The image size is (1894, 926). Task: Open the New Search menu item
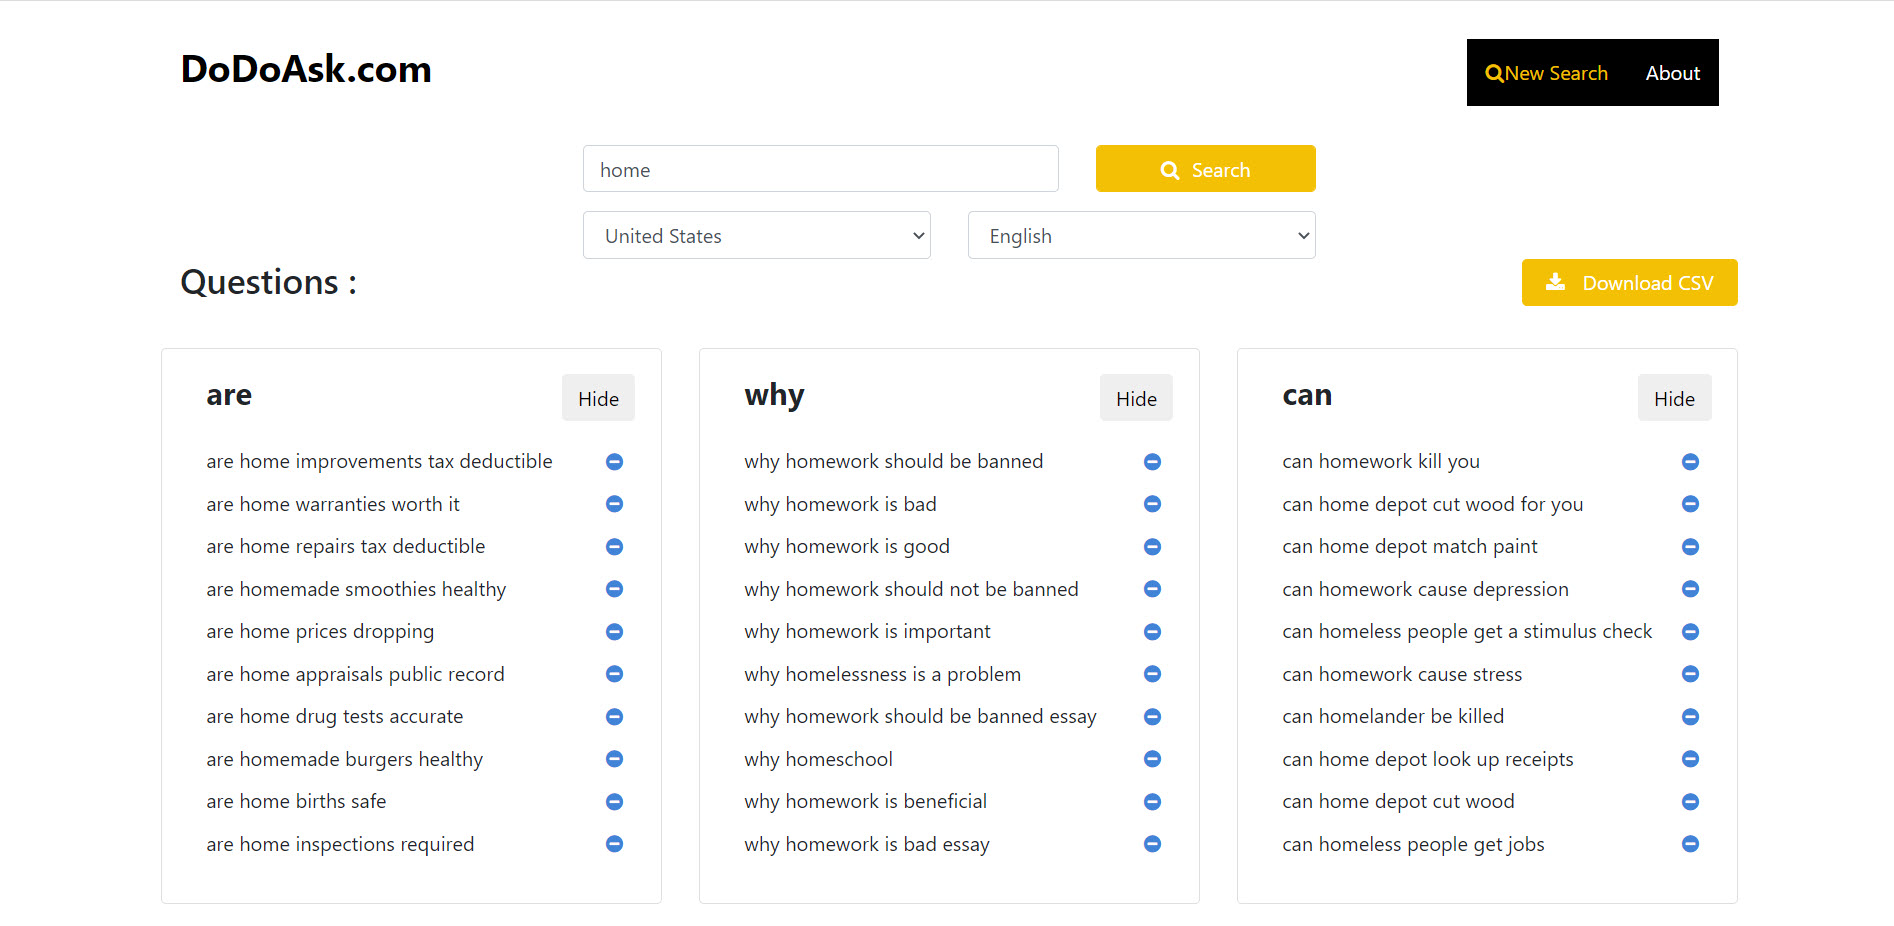point(1546,73)
